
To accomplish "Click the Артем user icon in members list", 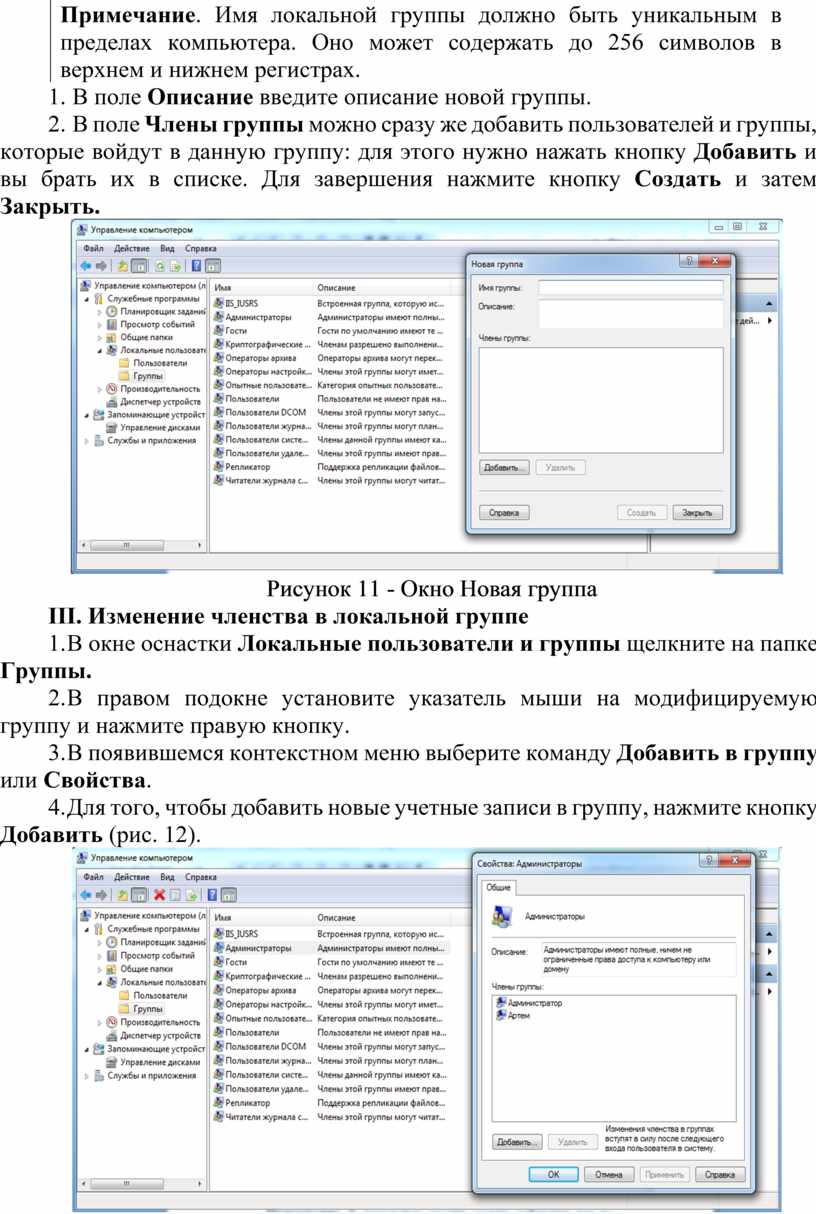I will pyautogui.click(x=501, y=1015).
